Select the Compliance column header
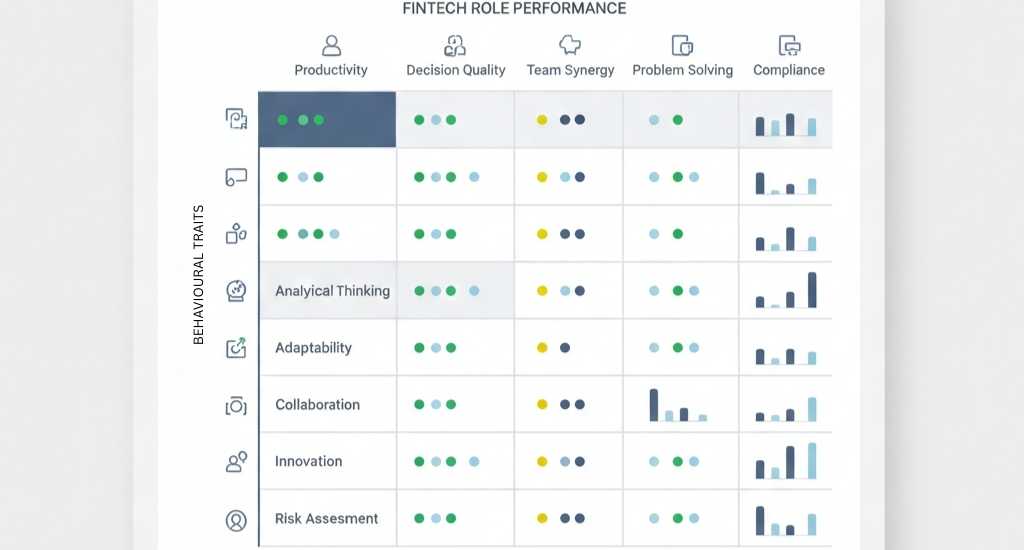This screenshot has width=1024, height=550. pyautogui.click(x=789, y=70)
